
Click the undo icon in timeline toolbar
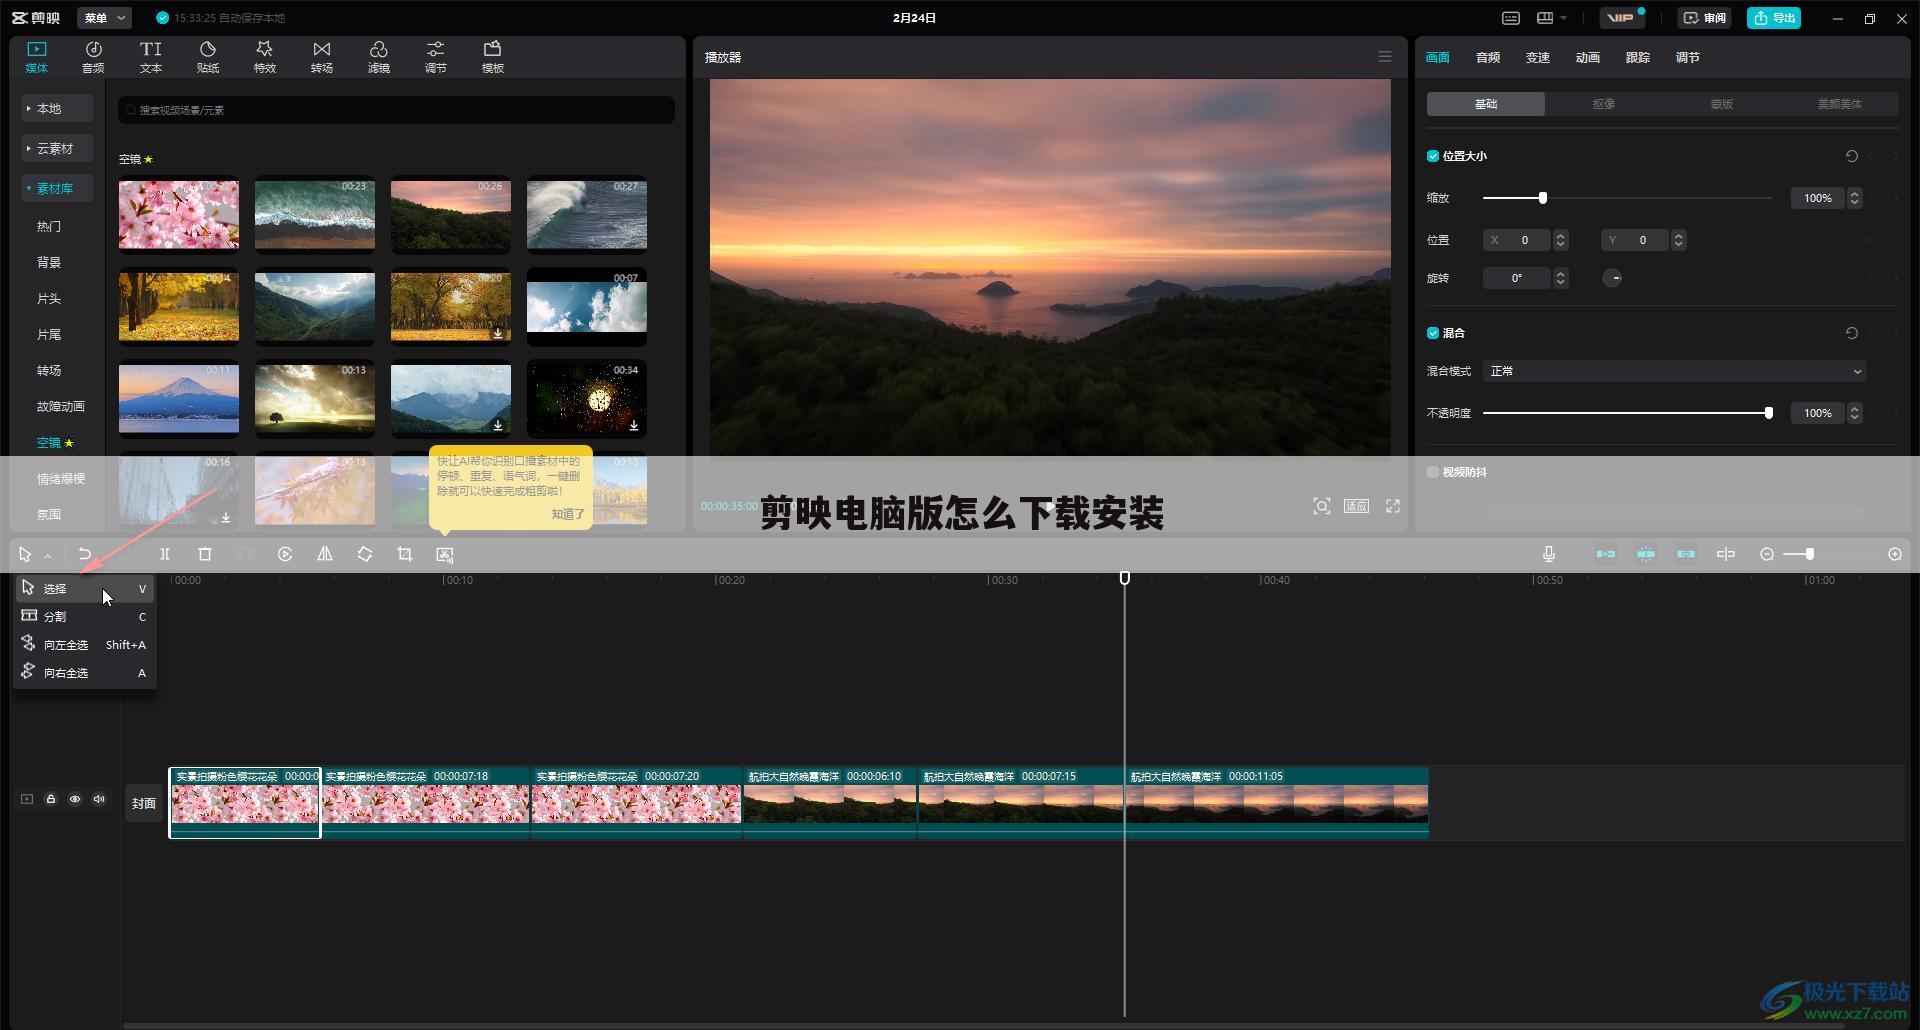85,554
